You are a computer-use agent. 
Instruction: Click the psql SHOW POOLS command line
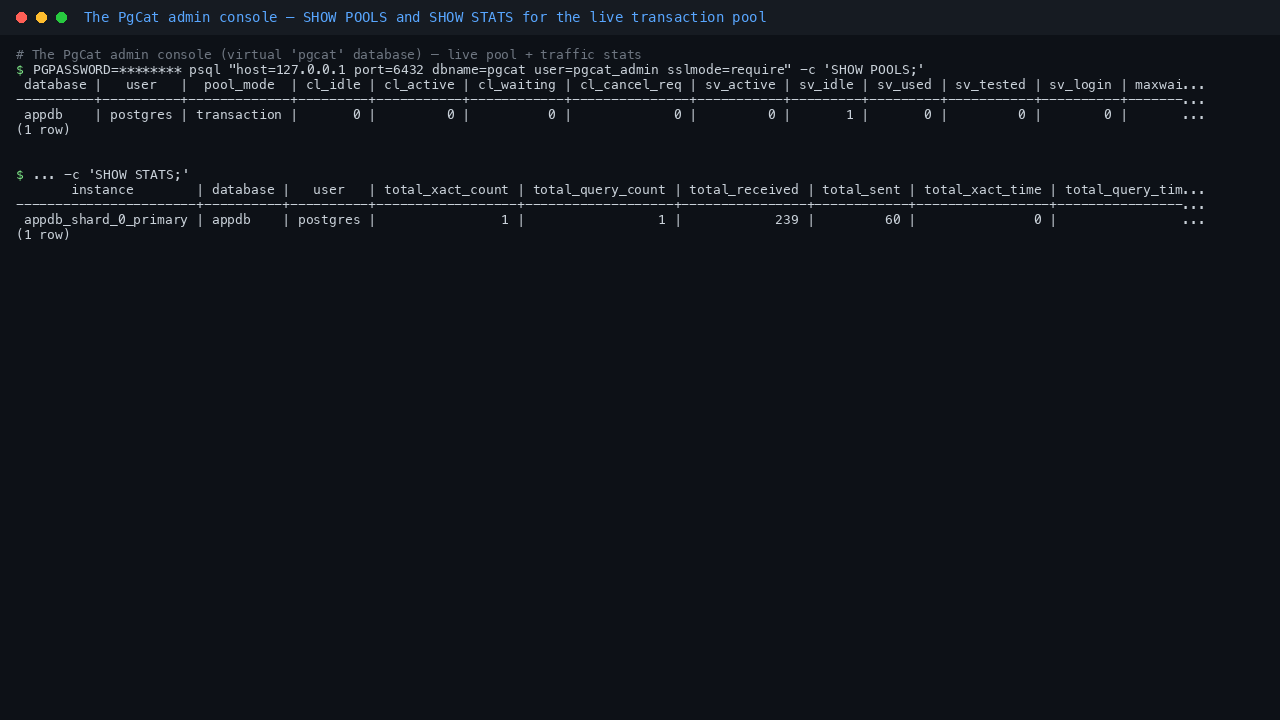coord(470,69)
